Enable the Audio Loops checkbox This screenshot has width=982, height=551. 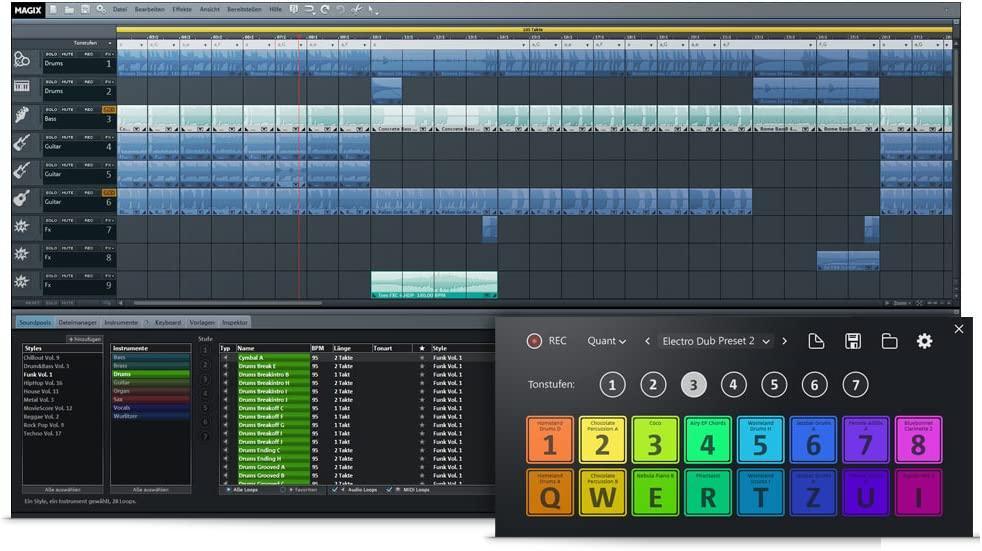(x=336, y=490)
